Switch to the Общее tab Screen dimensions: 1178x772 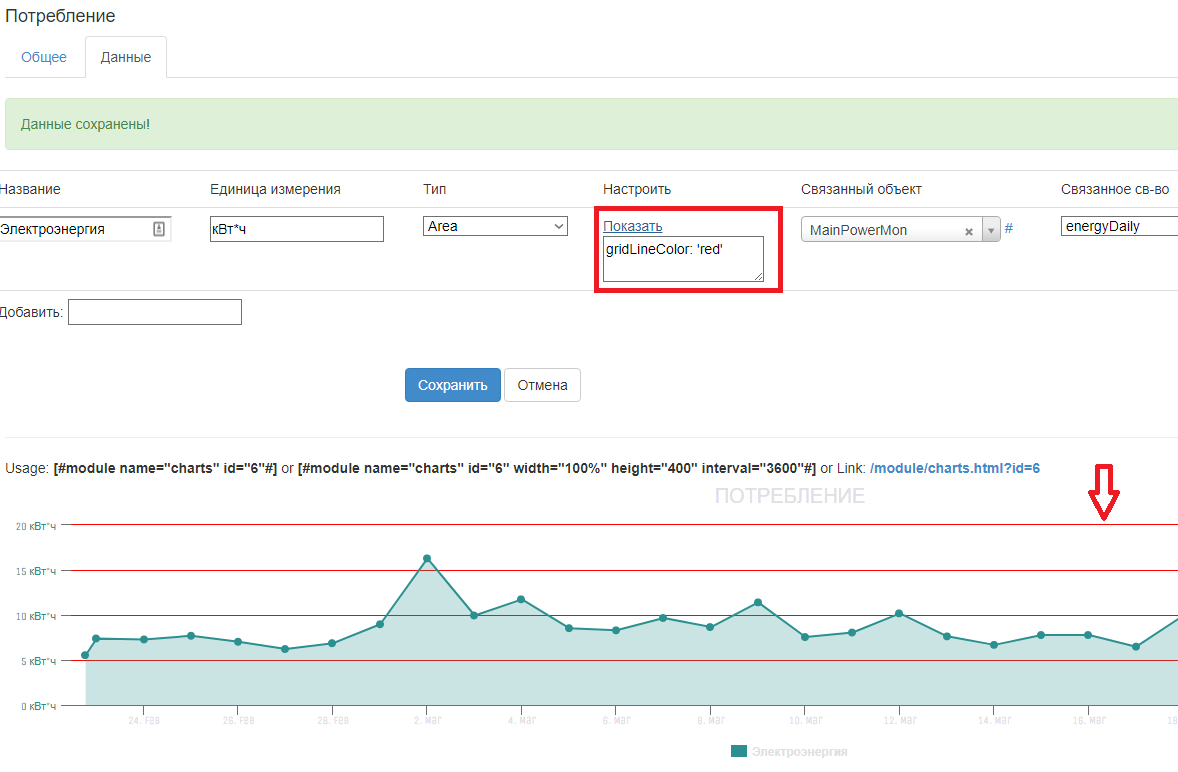coord(44,57)
